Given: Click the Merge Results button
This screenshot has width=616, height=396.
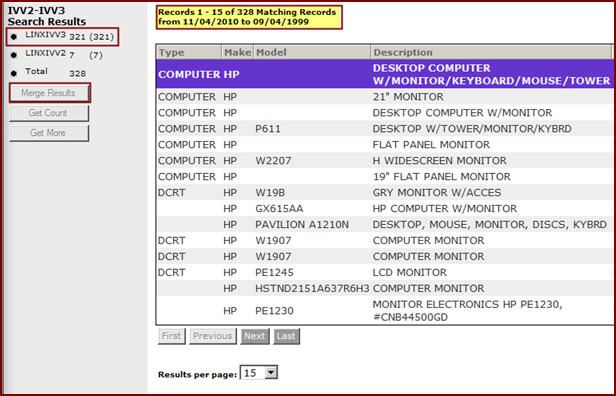Looking at the screenshot, I should coord(50,93).
